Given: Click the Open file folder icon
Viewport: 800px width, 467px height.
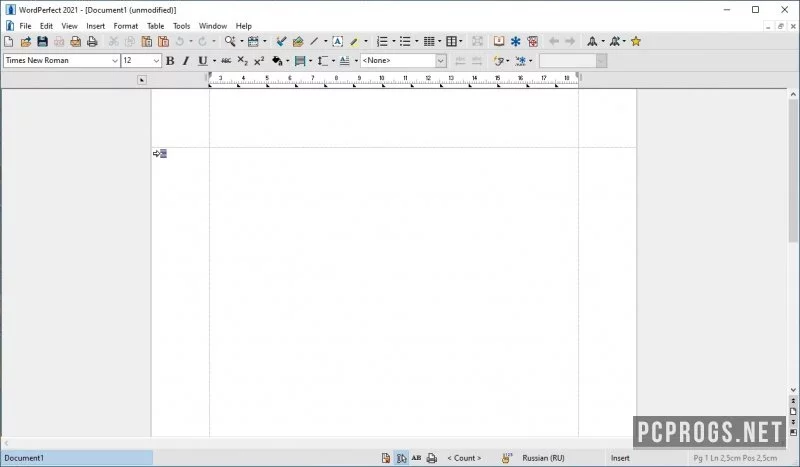Looking at the screenshot, I should (x=26, y=42).
